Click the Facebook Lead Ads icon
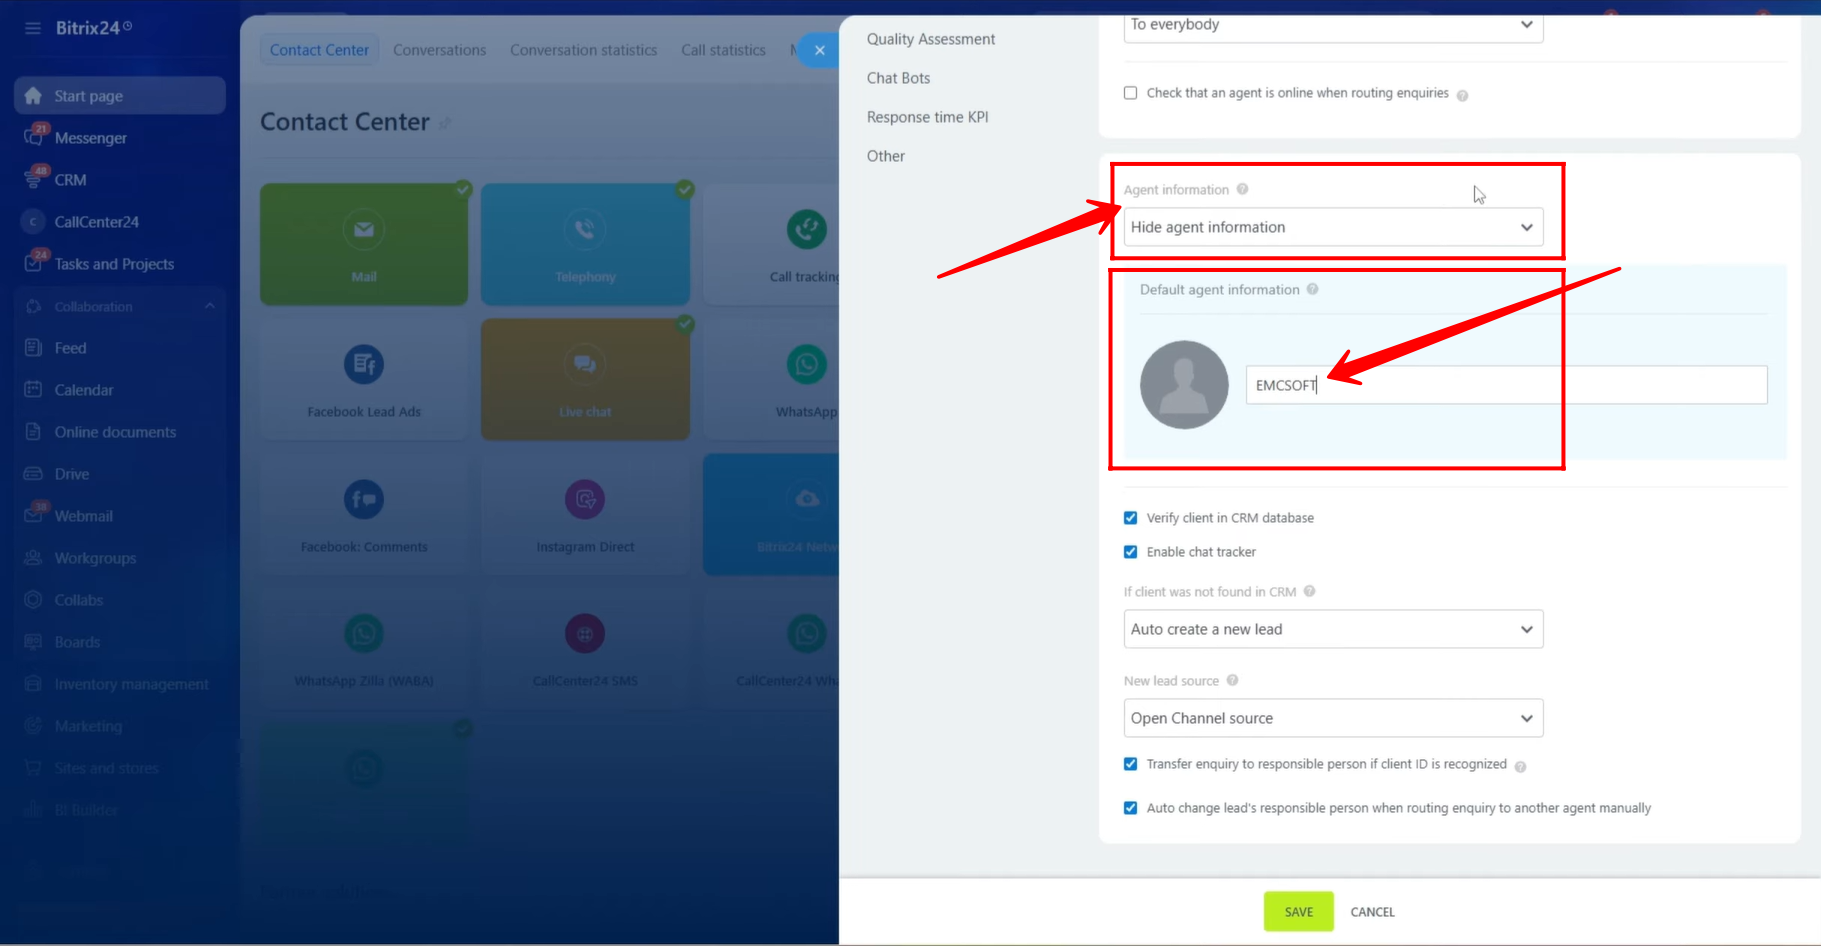The height and width of the screenshot is (946, 1821). click(364, 364)
